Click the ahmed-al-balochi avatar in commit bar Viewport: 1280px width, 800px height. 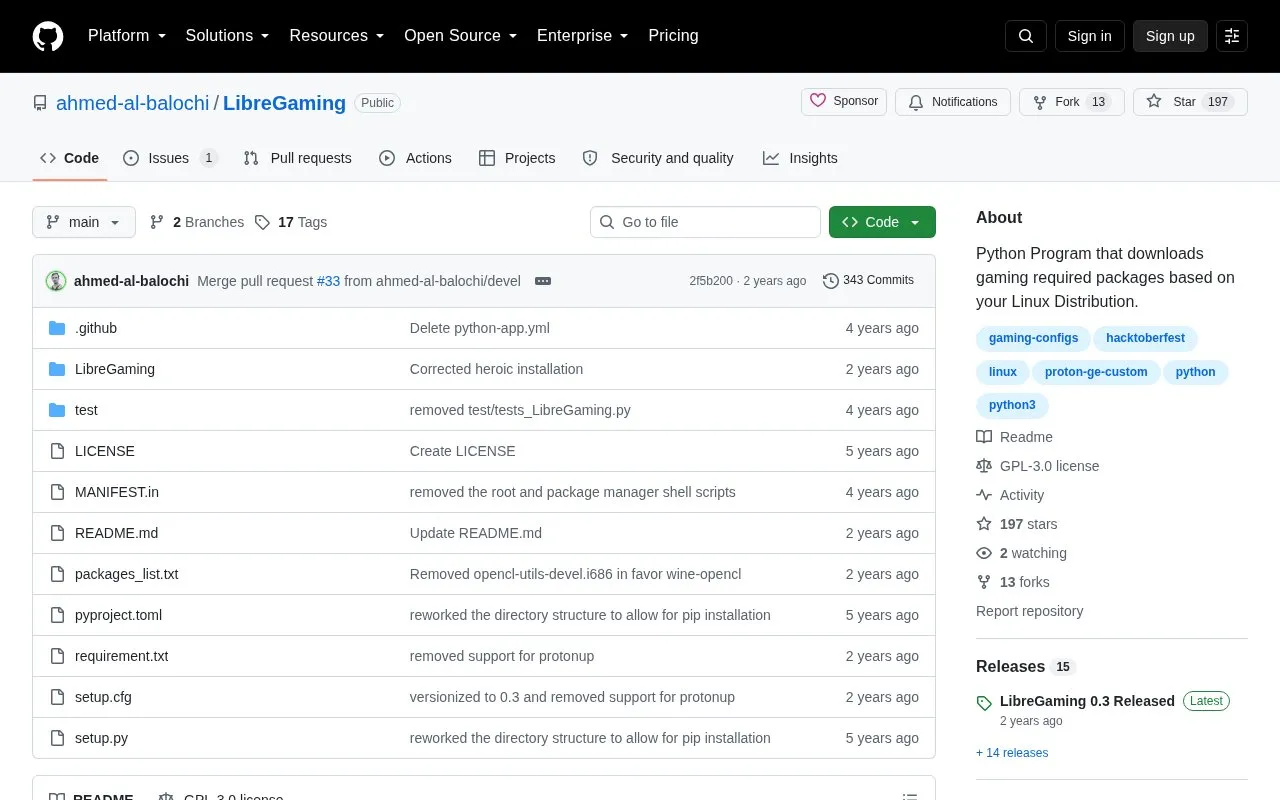pyautogui.click(x=56, y=281)
